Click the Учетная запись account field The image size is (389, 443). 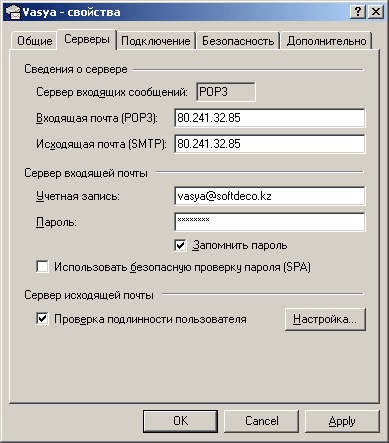click(x=270, y=196)
